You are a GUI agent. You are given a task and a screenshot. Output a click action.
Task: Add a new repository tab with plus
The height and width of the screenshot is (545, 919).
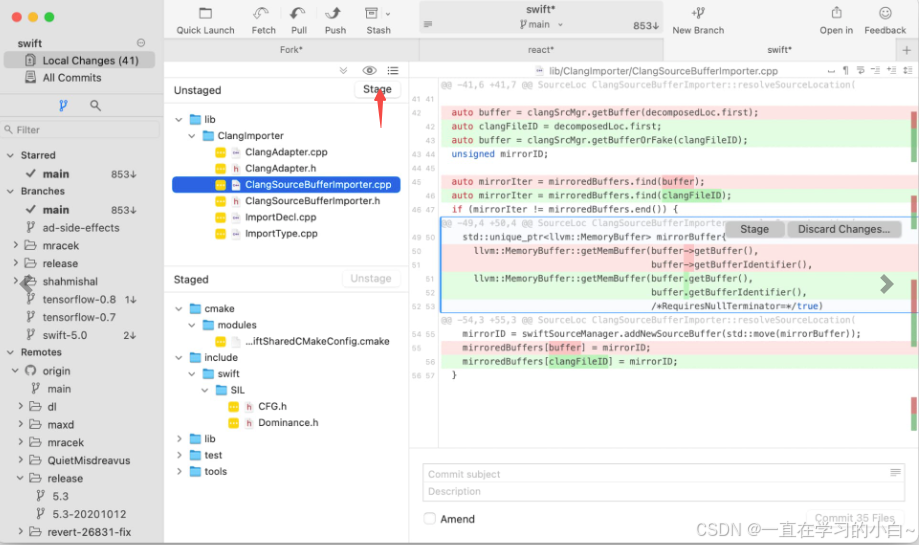[907, 50]
